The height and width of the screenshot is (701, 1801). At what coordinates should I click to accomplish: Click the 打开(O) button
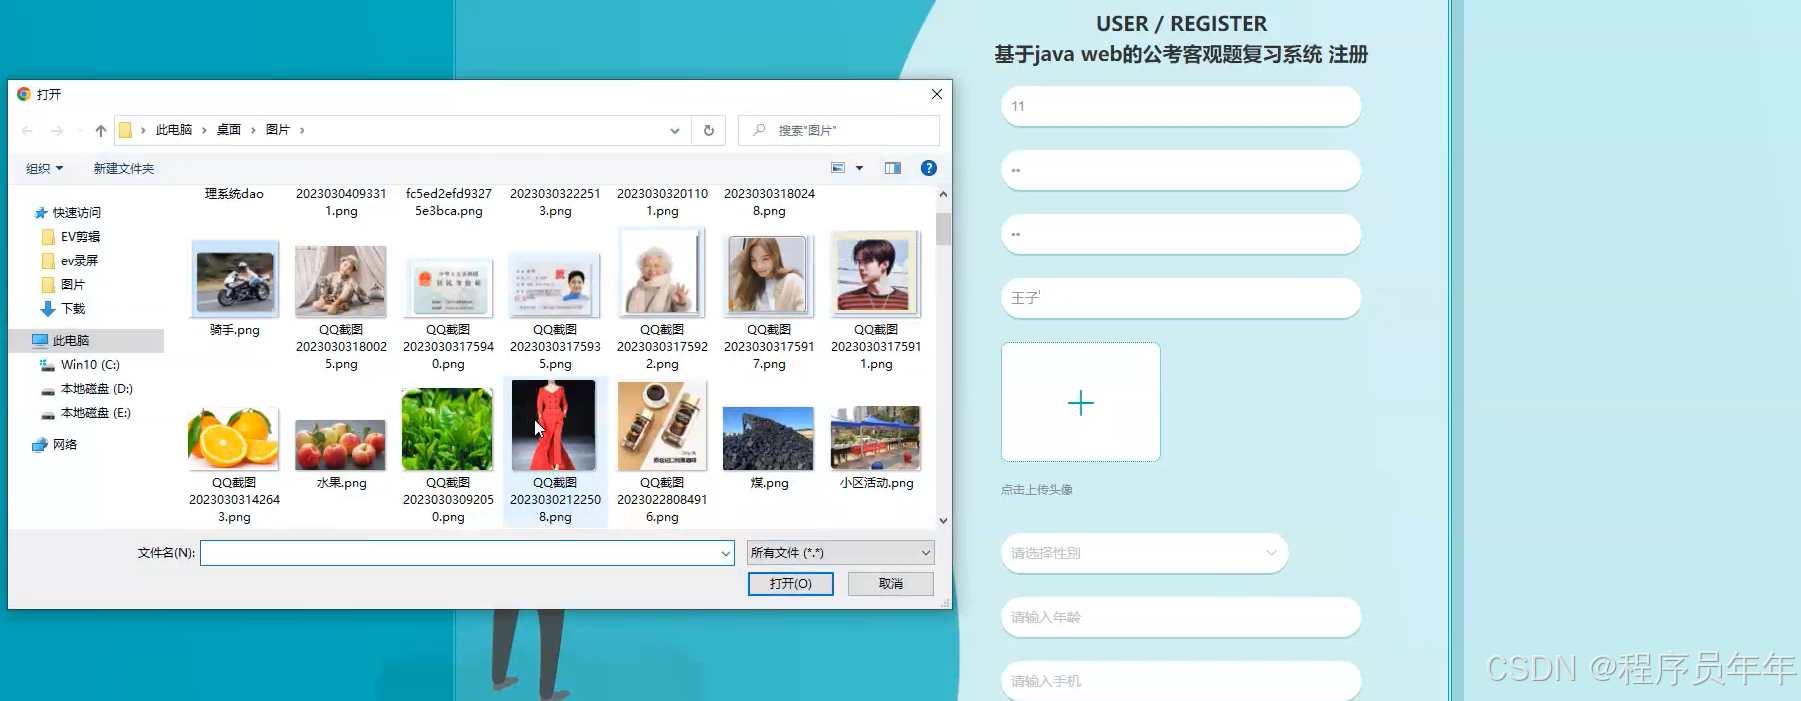click(791, 584)
